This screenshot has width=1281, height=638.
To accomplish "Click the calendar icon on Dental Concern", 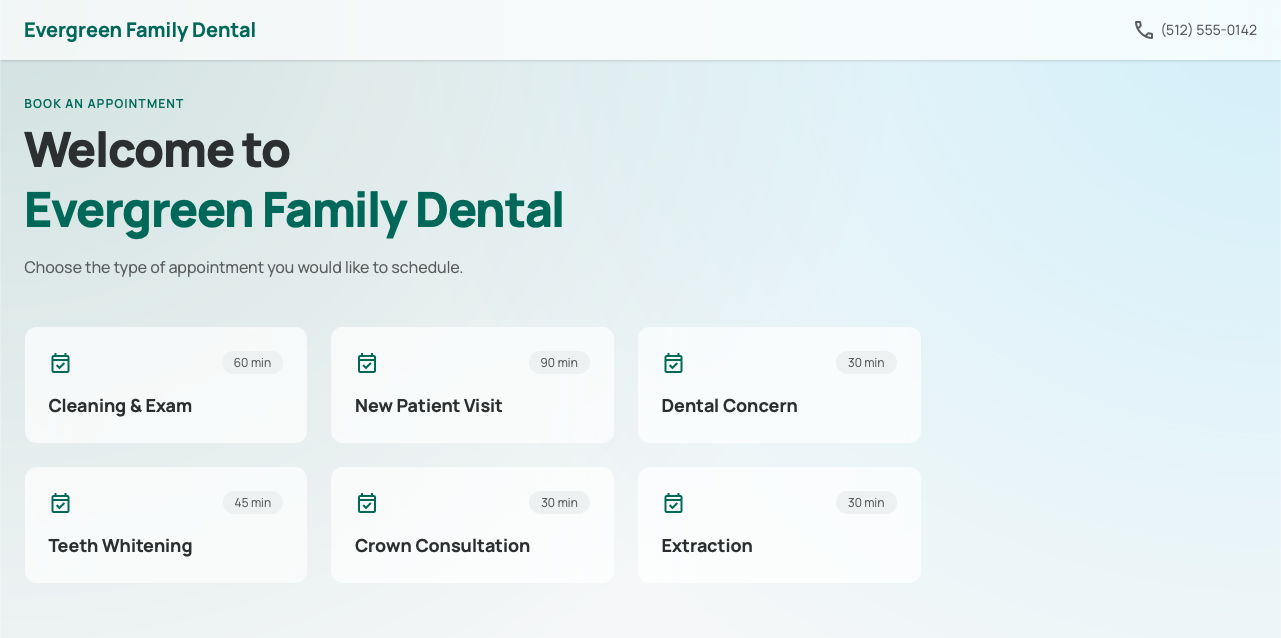I will click(x=674, y=363).
